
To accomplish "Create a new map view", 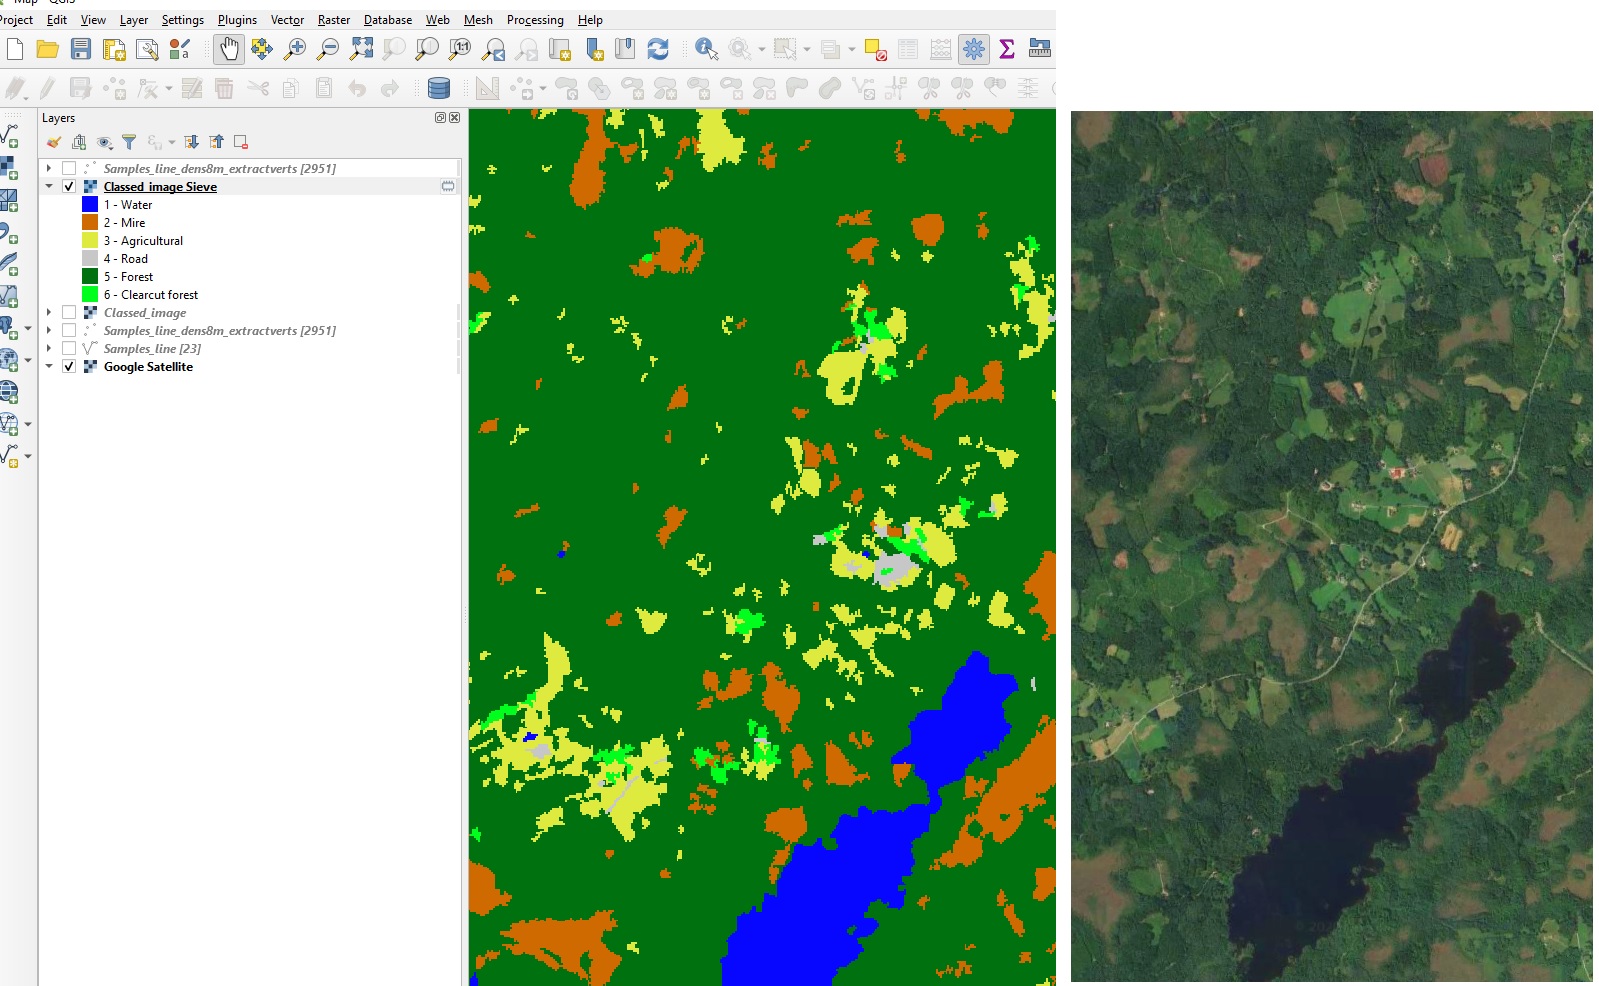I will point(560,49).
